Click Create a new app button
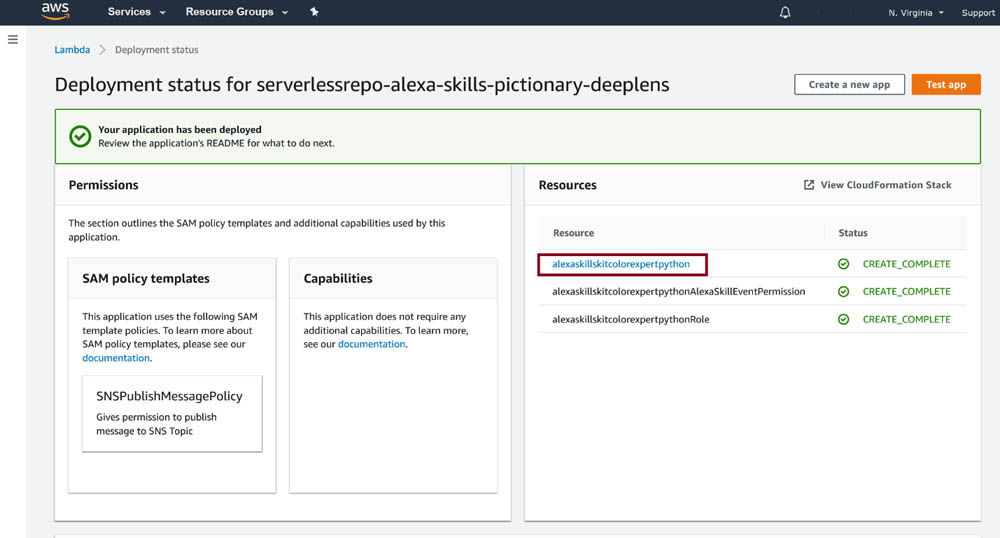1000x538 pixels. [849, 84]
